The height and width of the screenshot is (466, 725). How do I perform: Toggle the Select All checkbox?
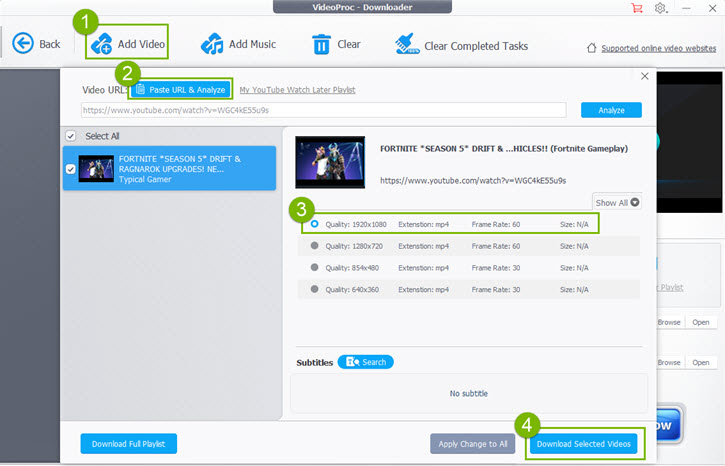[71, 136]
